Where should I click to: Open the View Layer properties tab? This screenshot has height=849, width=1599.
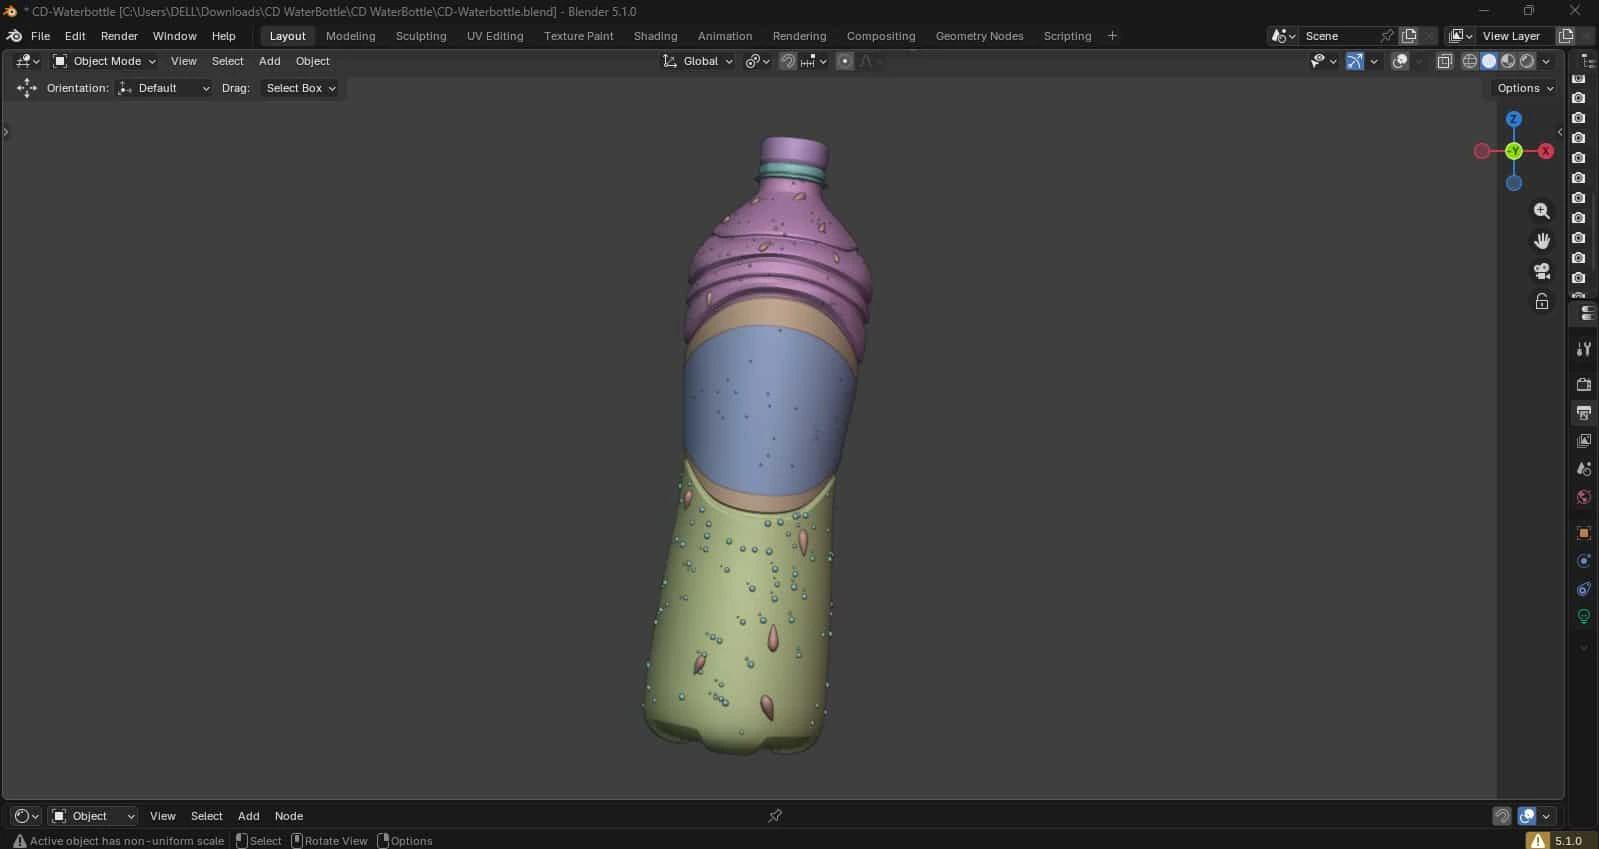pyautogui.click(x=1583, y=441)
